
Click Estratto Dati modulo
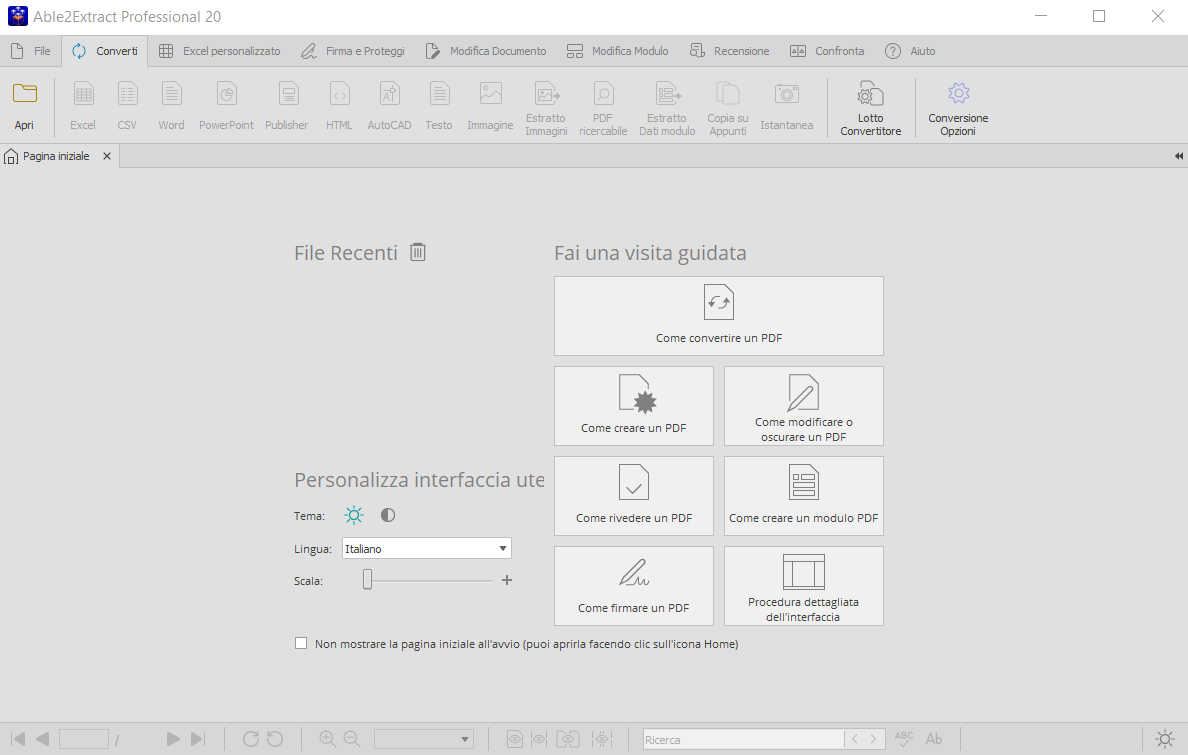(x=667, y=108)
